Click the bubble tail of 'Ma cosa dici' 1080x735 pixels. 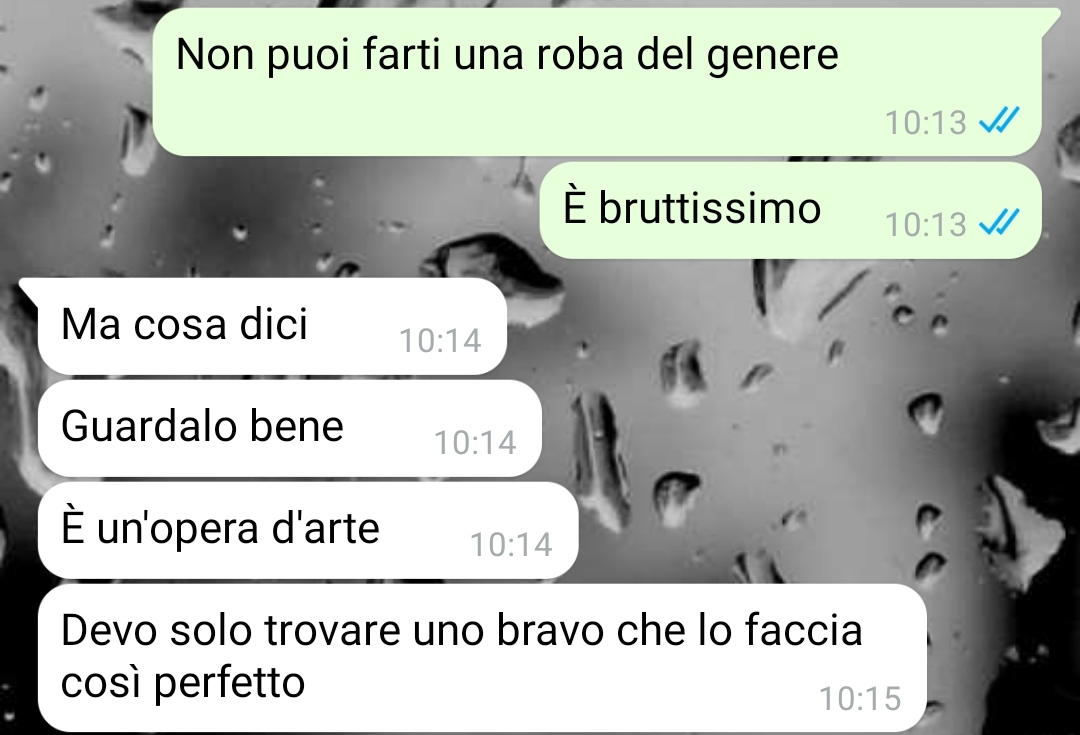click(29, 288)
